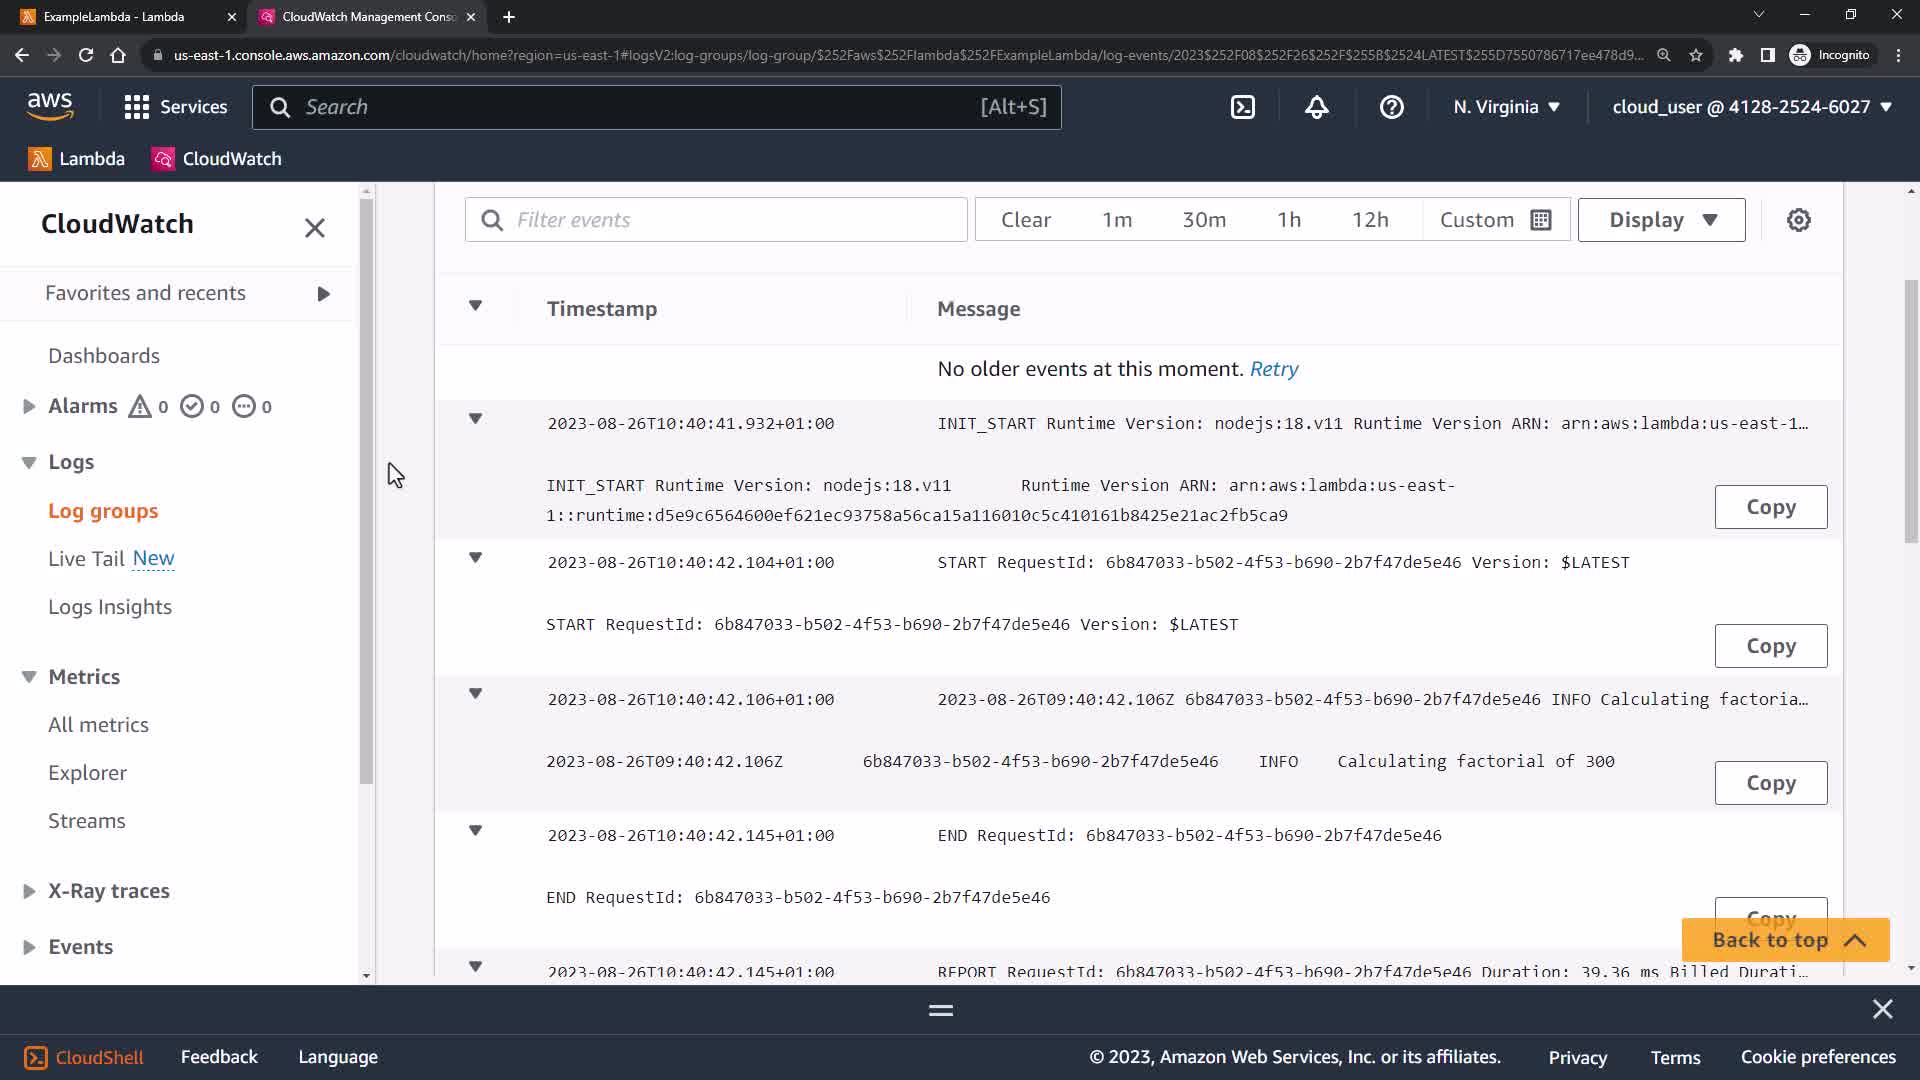Close the CloudWatch sidebar panel

[x=314, y=228]
